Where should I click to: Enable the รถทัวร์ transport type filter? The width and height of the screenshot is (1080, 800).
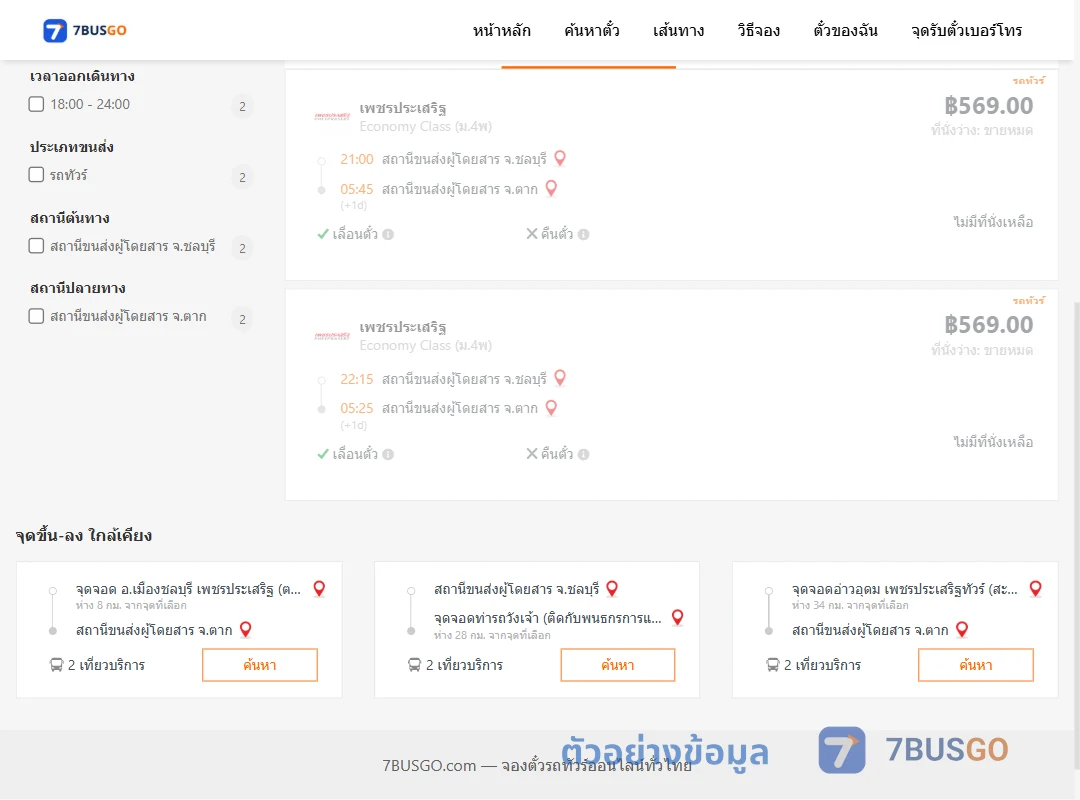pos(37,174)
